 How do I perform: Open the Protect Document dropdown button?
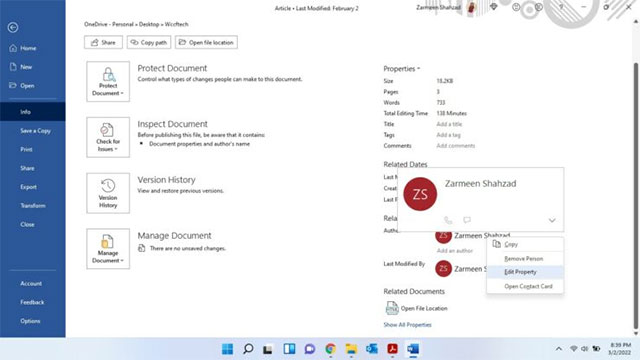click(x=108, y=82)
